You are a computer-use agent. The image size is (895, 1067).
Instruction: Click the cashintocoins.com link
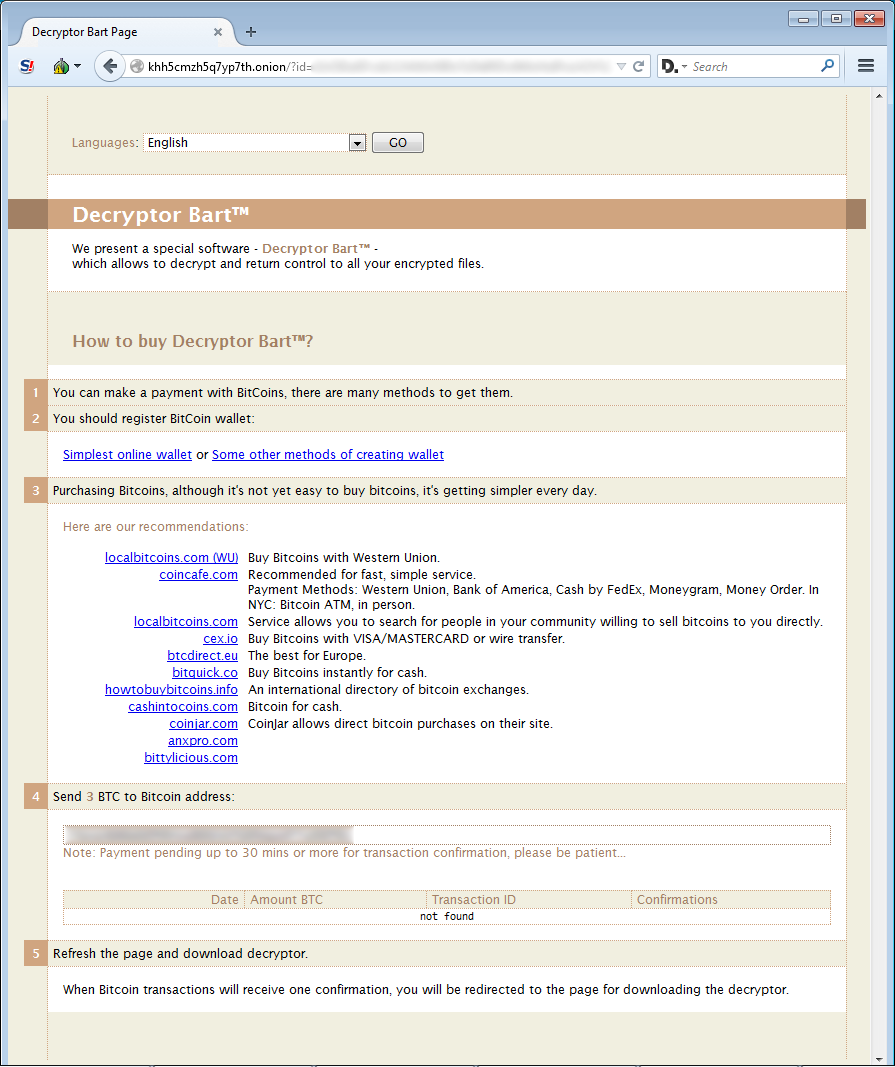coord(183,707)
